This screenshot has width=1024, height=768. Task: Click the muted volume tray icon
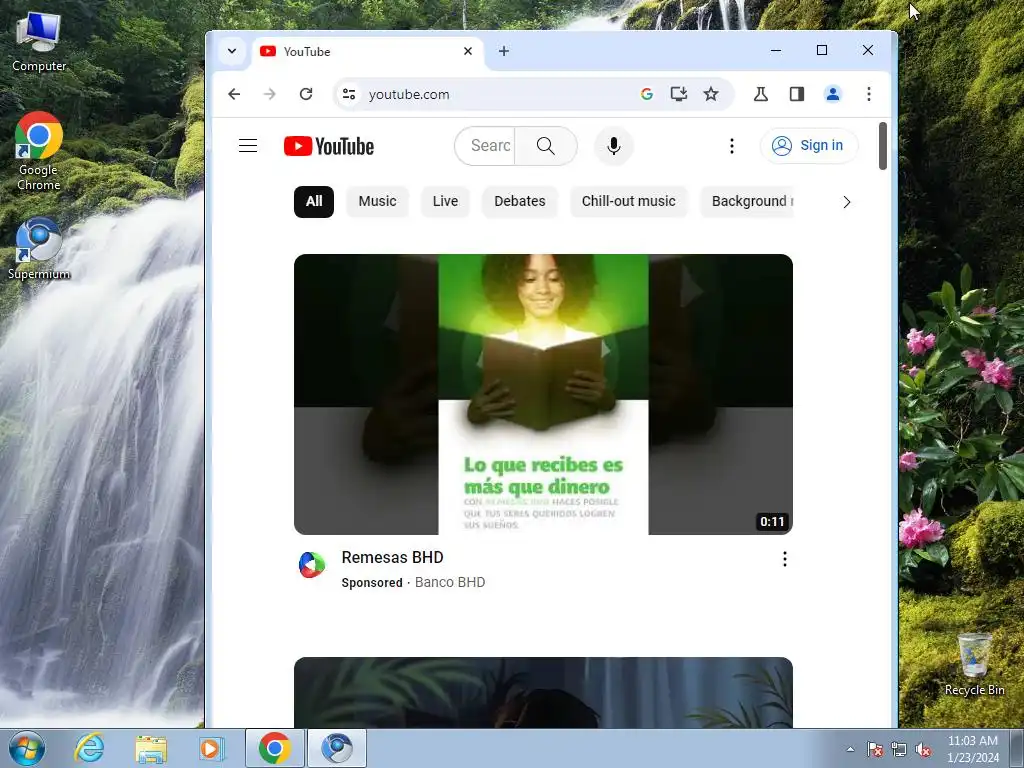coord(923,749)
